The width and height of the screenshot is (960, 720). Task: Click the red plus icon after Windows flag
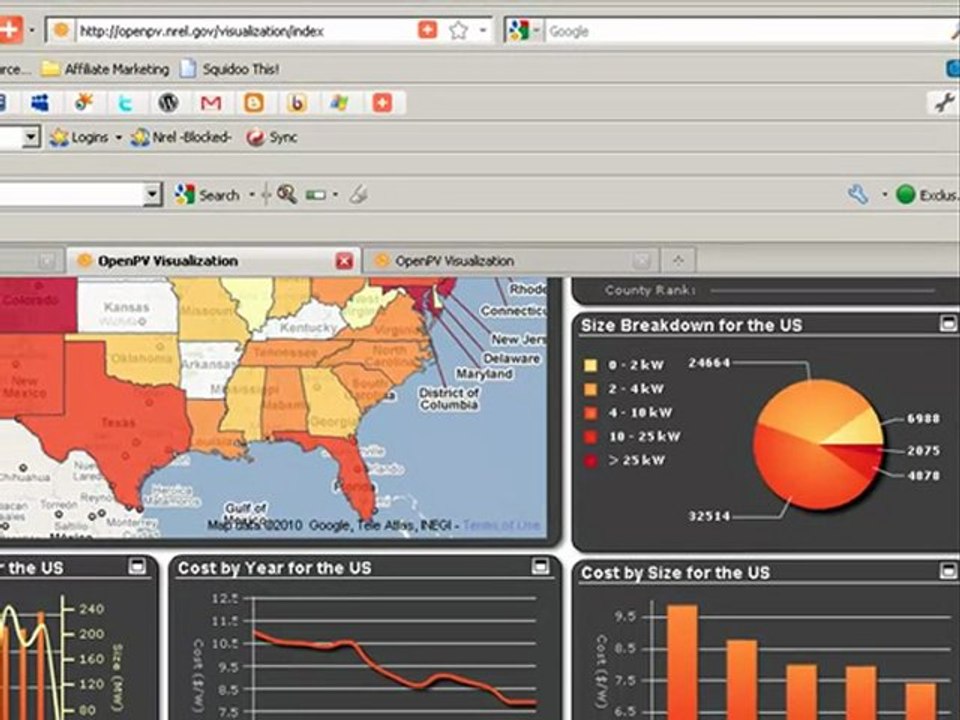[x=382, y=102]
